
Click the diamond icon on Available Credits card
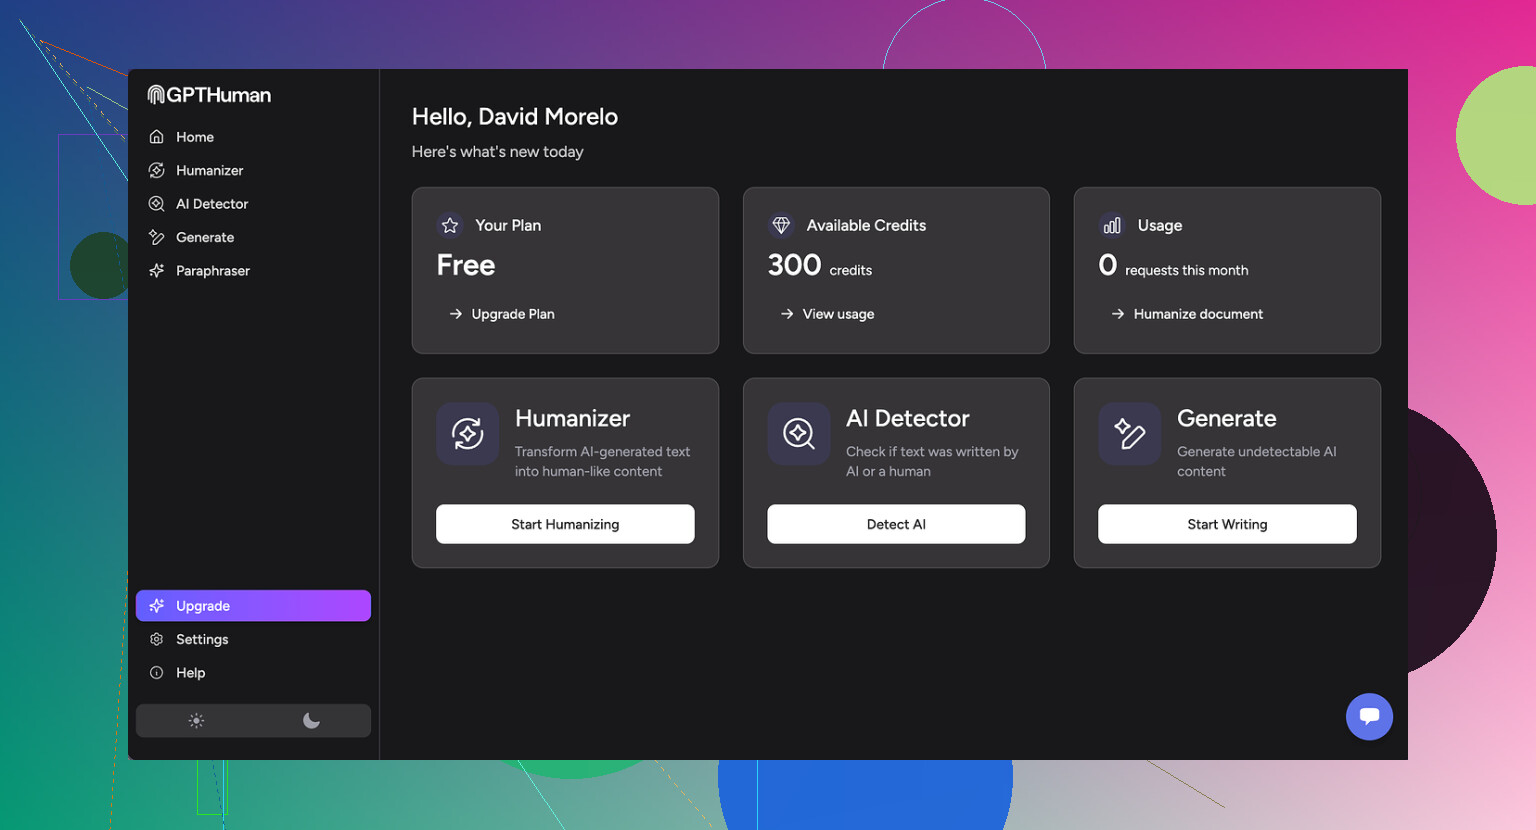(x=781, y=225)
